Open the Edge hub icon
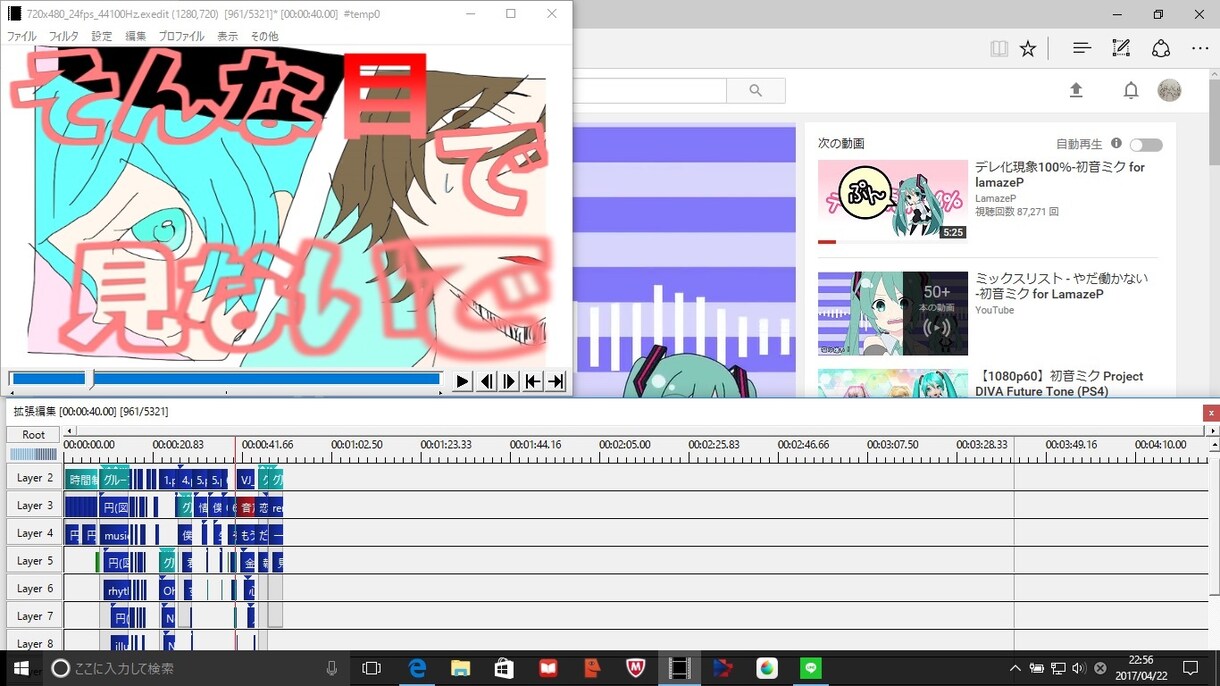 coord(1081,48)
